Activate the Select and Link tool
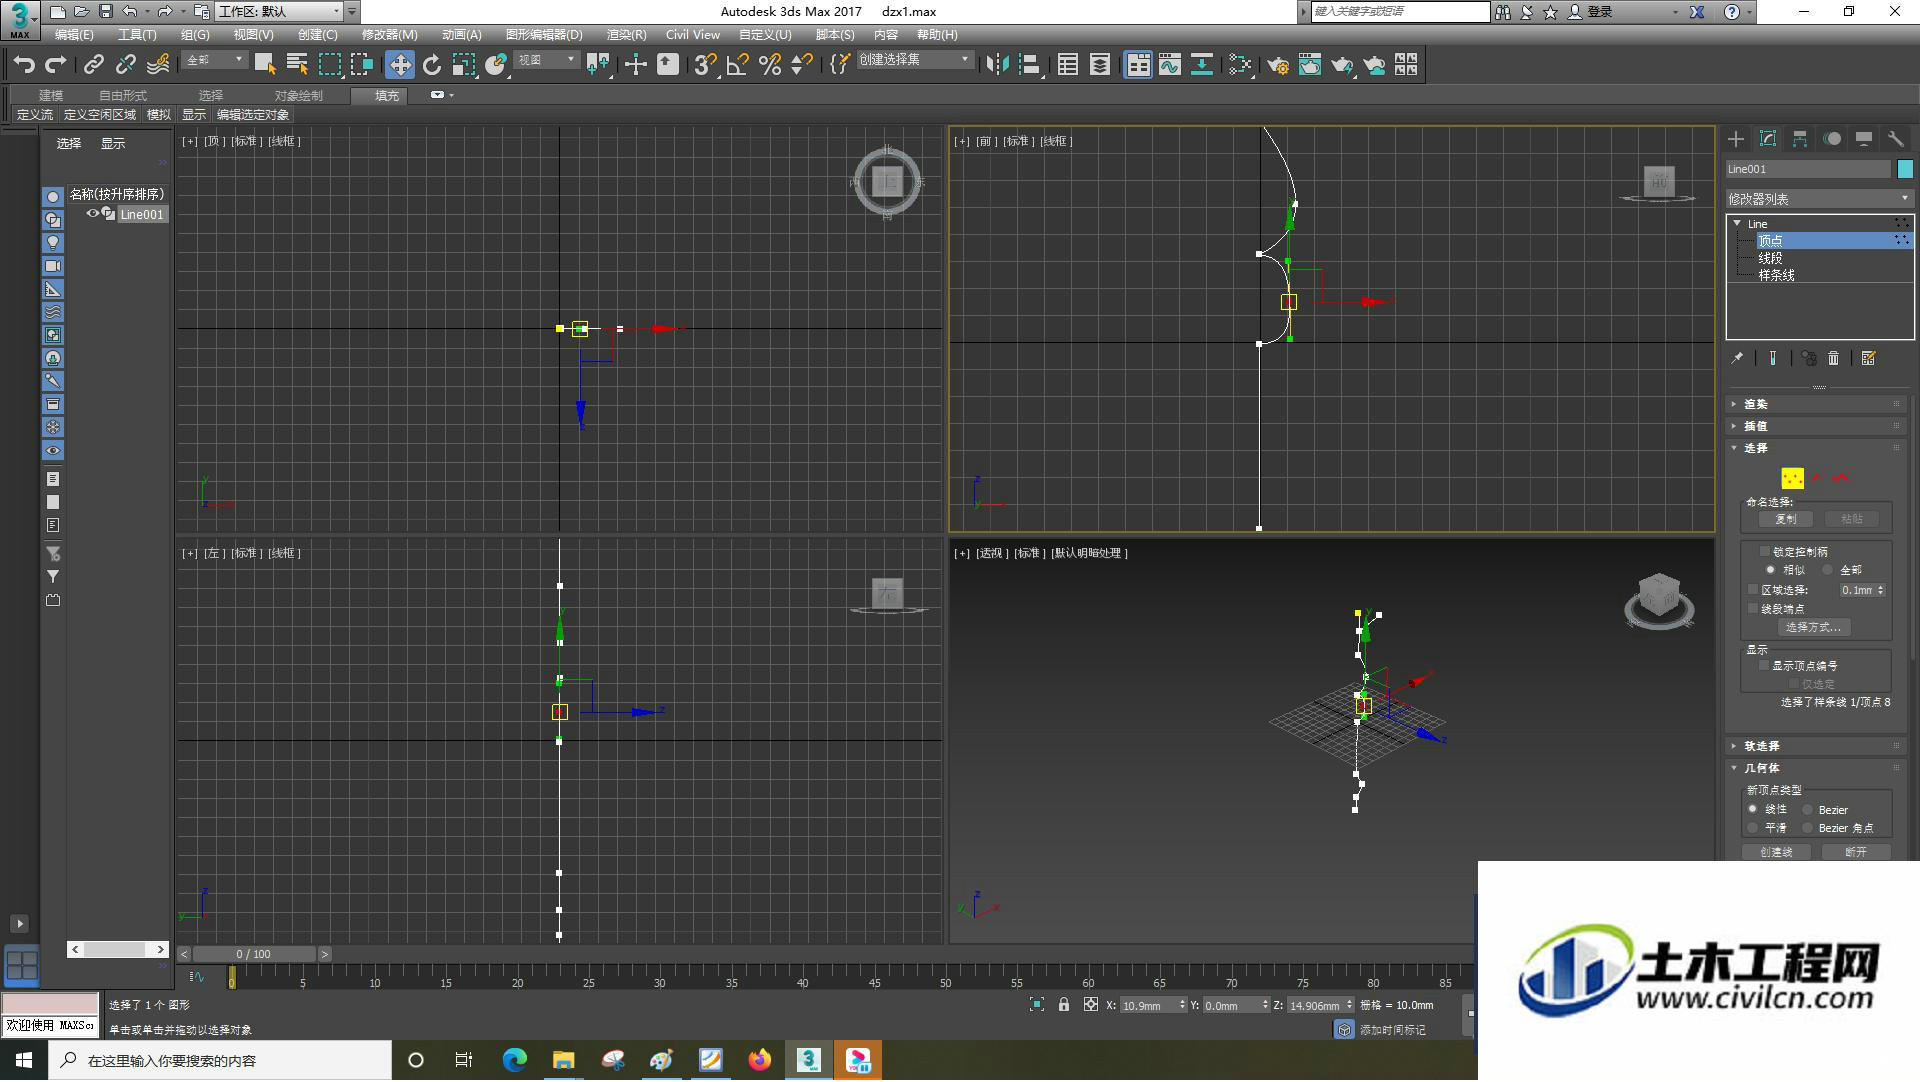The height and width of the screenshot is (1082, 1920). tap(93, 65)
